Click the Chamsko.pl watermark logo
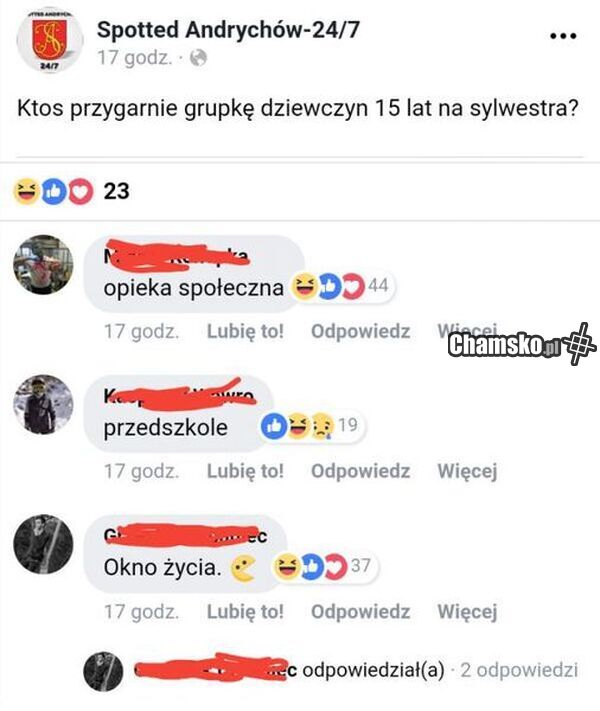This screenshot has height=711, width=600. (x=522, y=345)
